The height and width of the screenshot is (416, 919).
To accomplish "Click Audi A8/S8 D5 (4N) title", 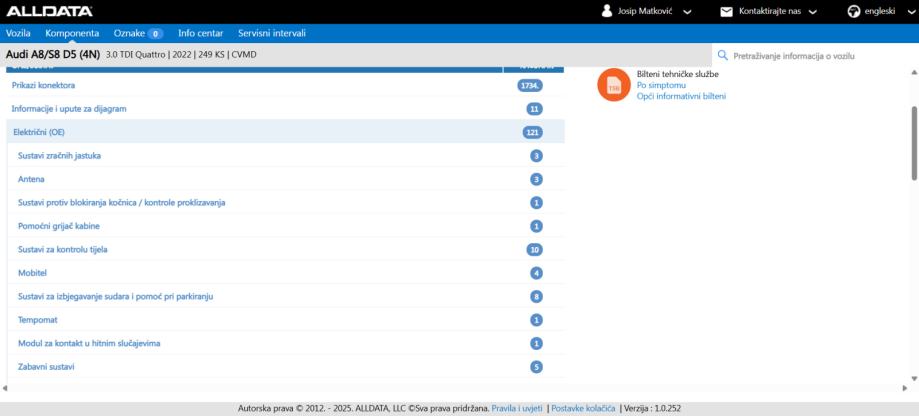I will pos(53,54).
